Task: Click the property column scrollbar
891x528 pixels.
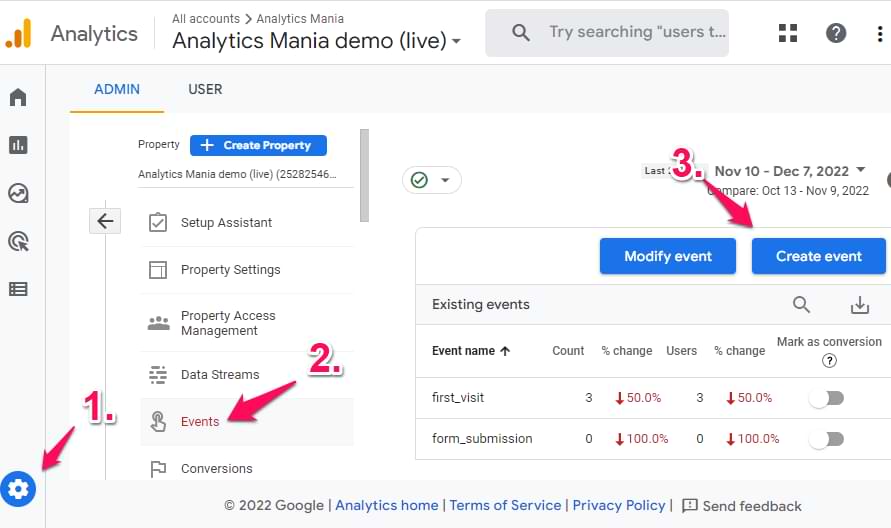Action: tap(364, 176)
